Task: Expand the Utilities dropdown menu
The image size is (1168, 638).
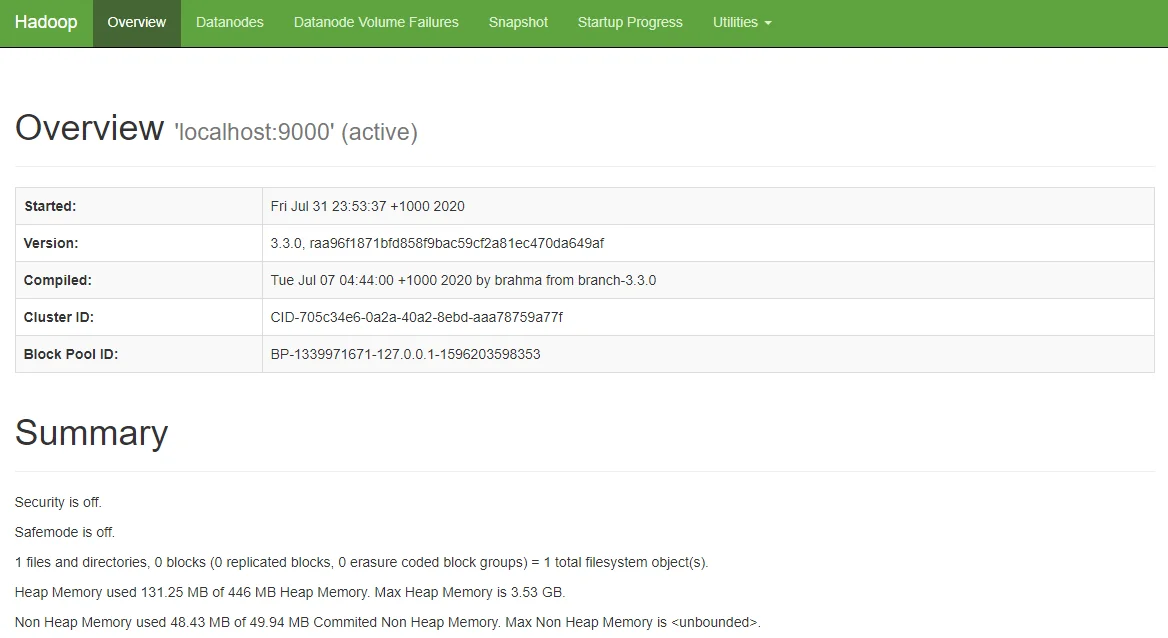Action: [741, 22]
